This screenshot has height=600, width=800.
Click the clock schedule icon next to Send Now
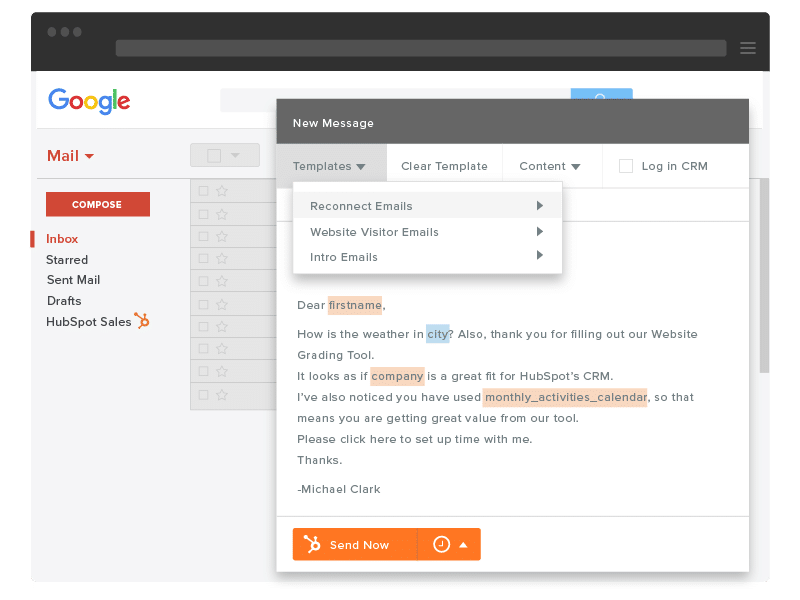(x=441, y=544)
